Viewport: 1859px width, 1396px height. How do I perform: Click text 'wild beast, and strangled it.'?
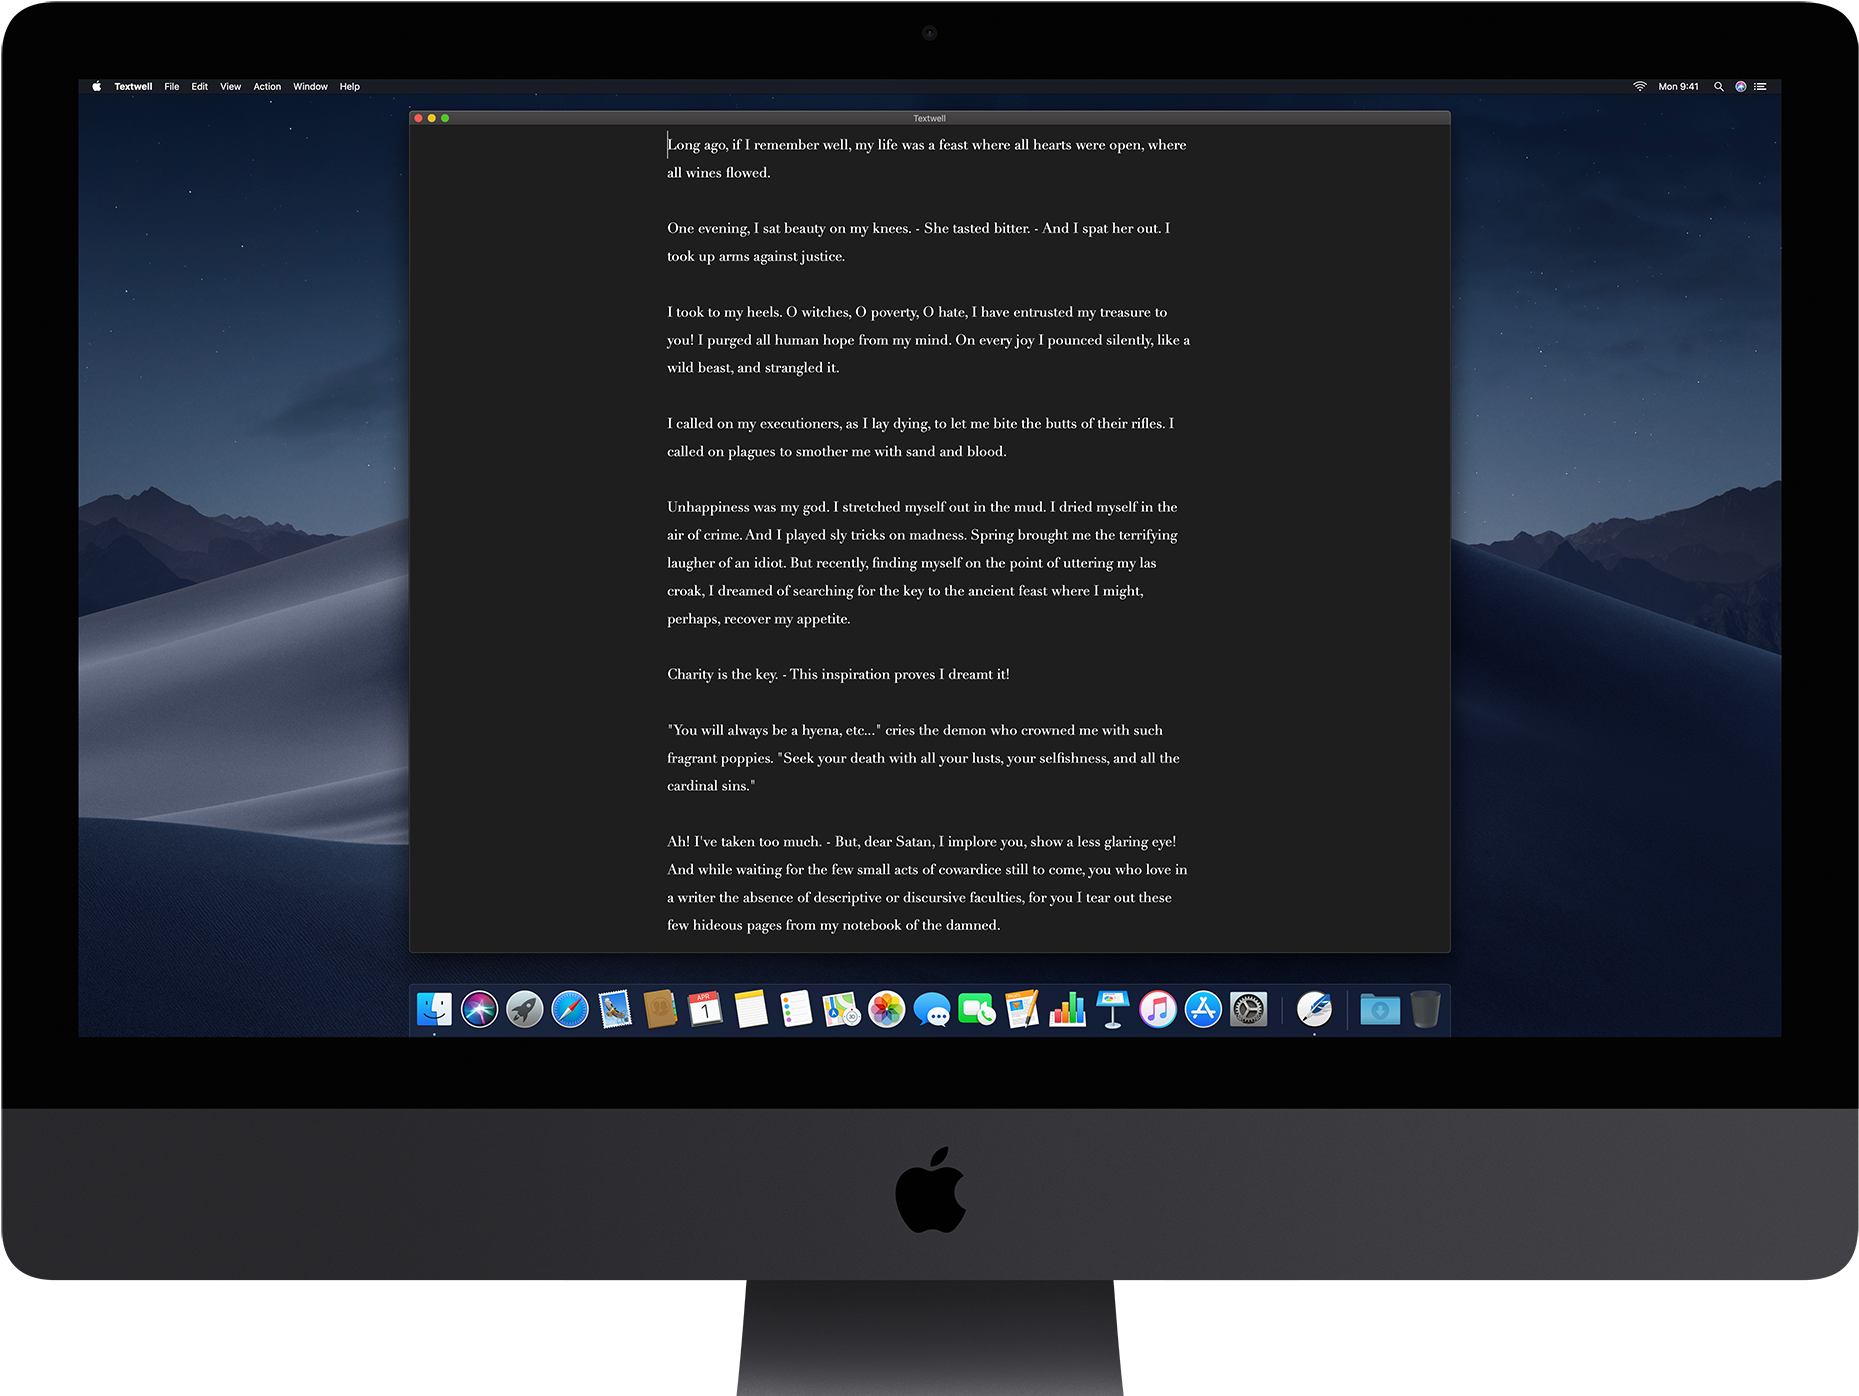[753, 368]
